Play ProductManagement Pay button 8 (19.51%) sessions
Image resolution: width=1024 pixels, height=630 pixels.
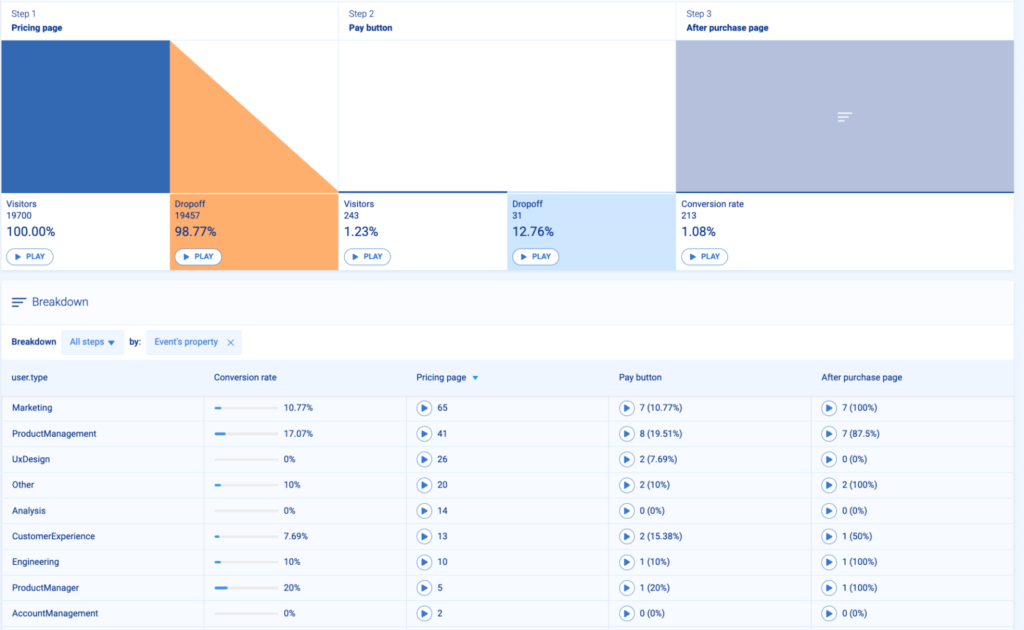pos(626,434)
